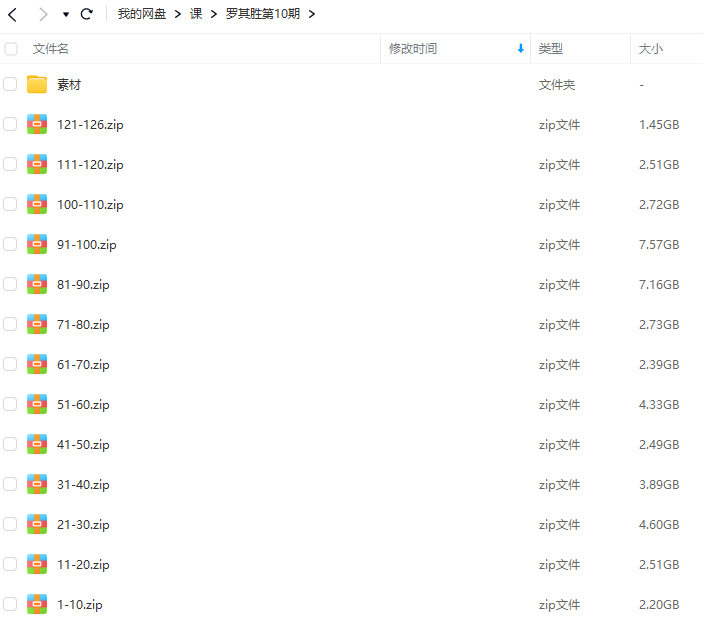This screenshot has width=703, height=625.
Task: Navigate to 课 in the breadcrumb path
Action: pos(196,14)
